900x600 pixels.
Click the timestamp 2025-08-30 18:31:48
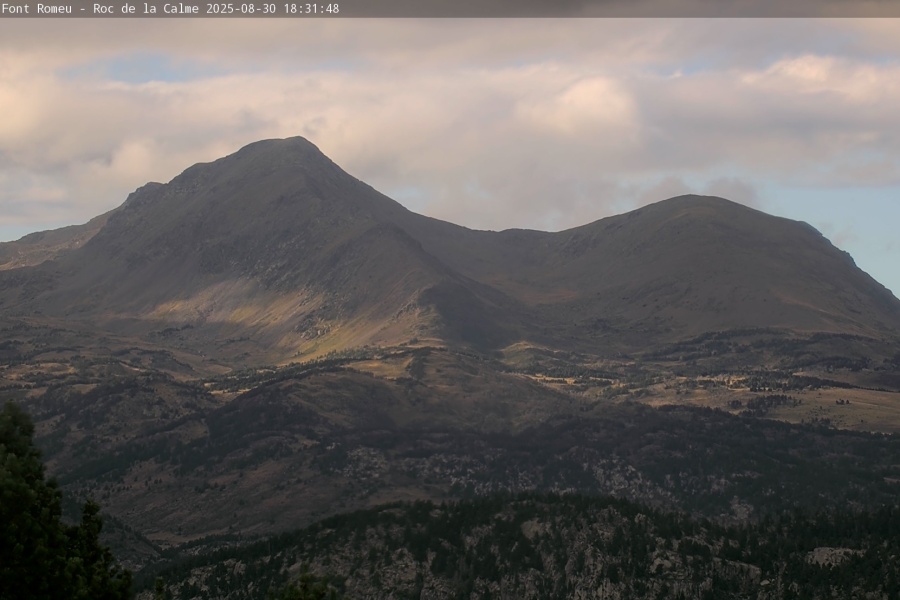pos(273,9)
